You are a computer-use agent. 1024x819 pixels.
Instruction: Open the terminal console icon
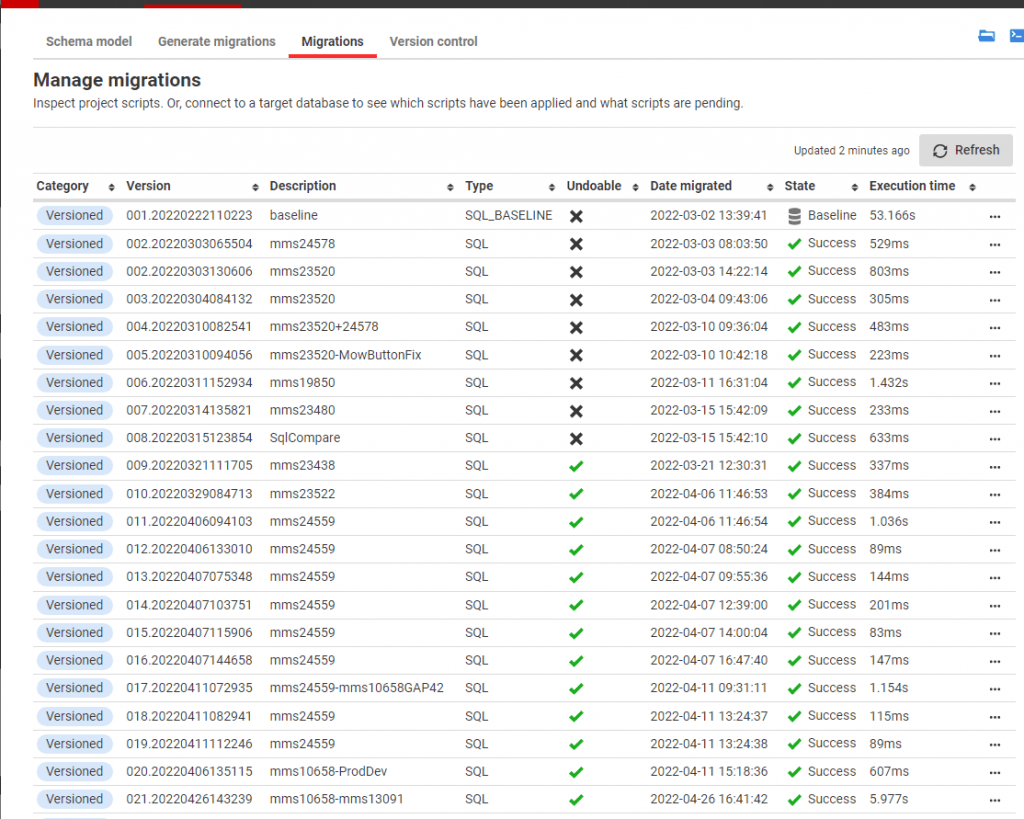pyautogui.click(x=1017, y=35)
